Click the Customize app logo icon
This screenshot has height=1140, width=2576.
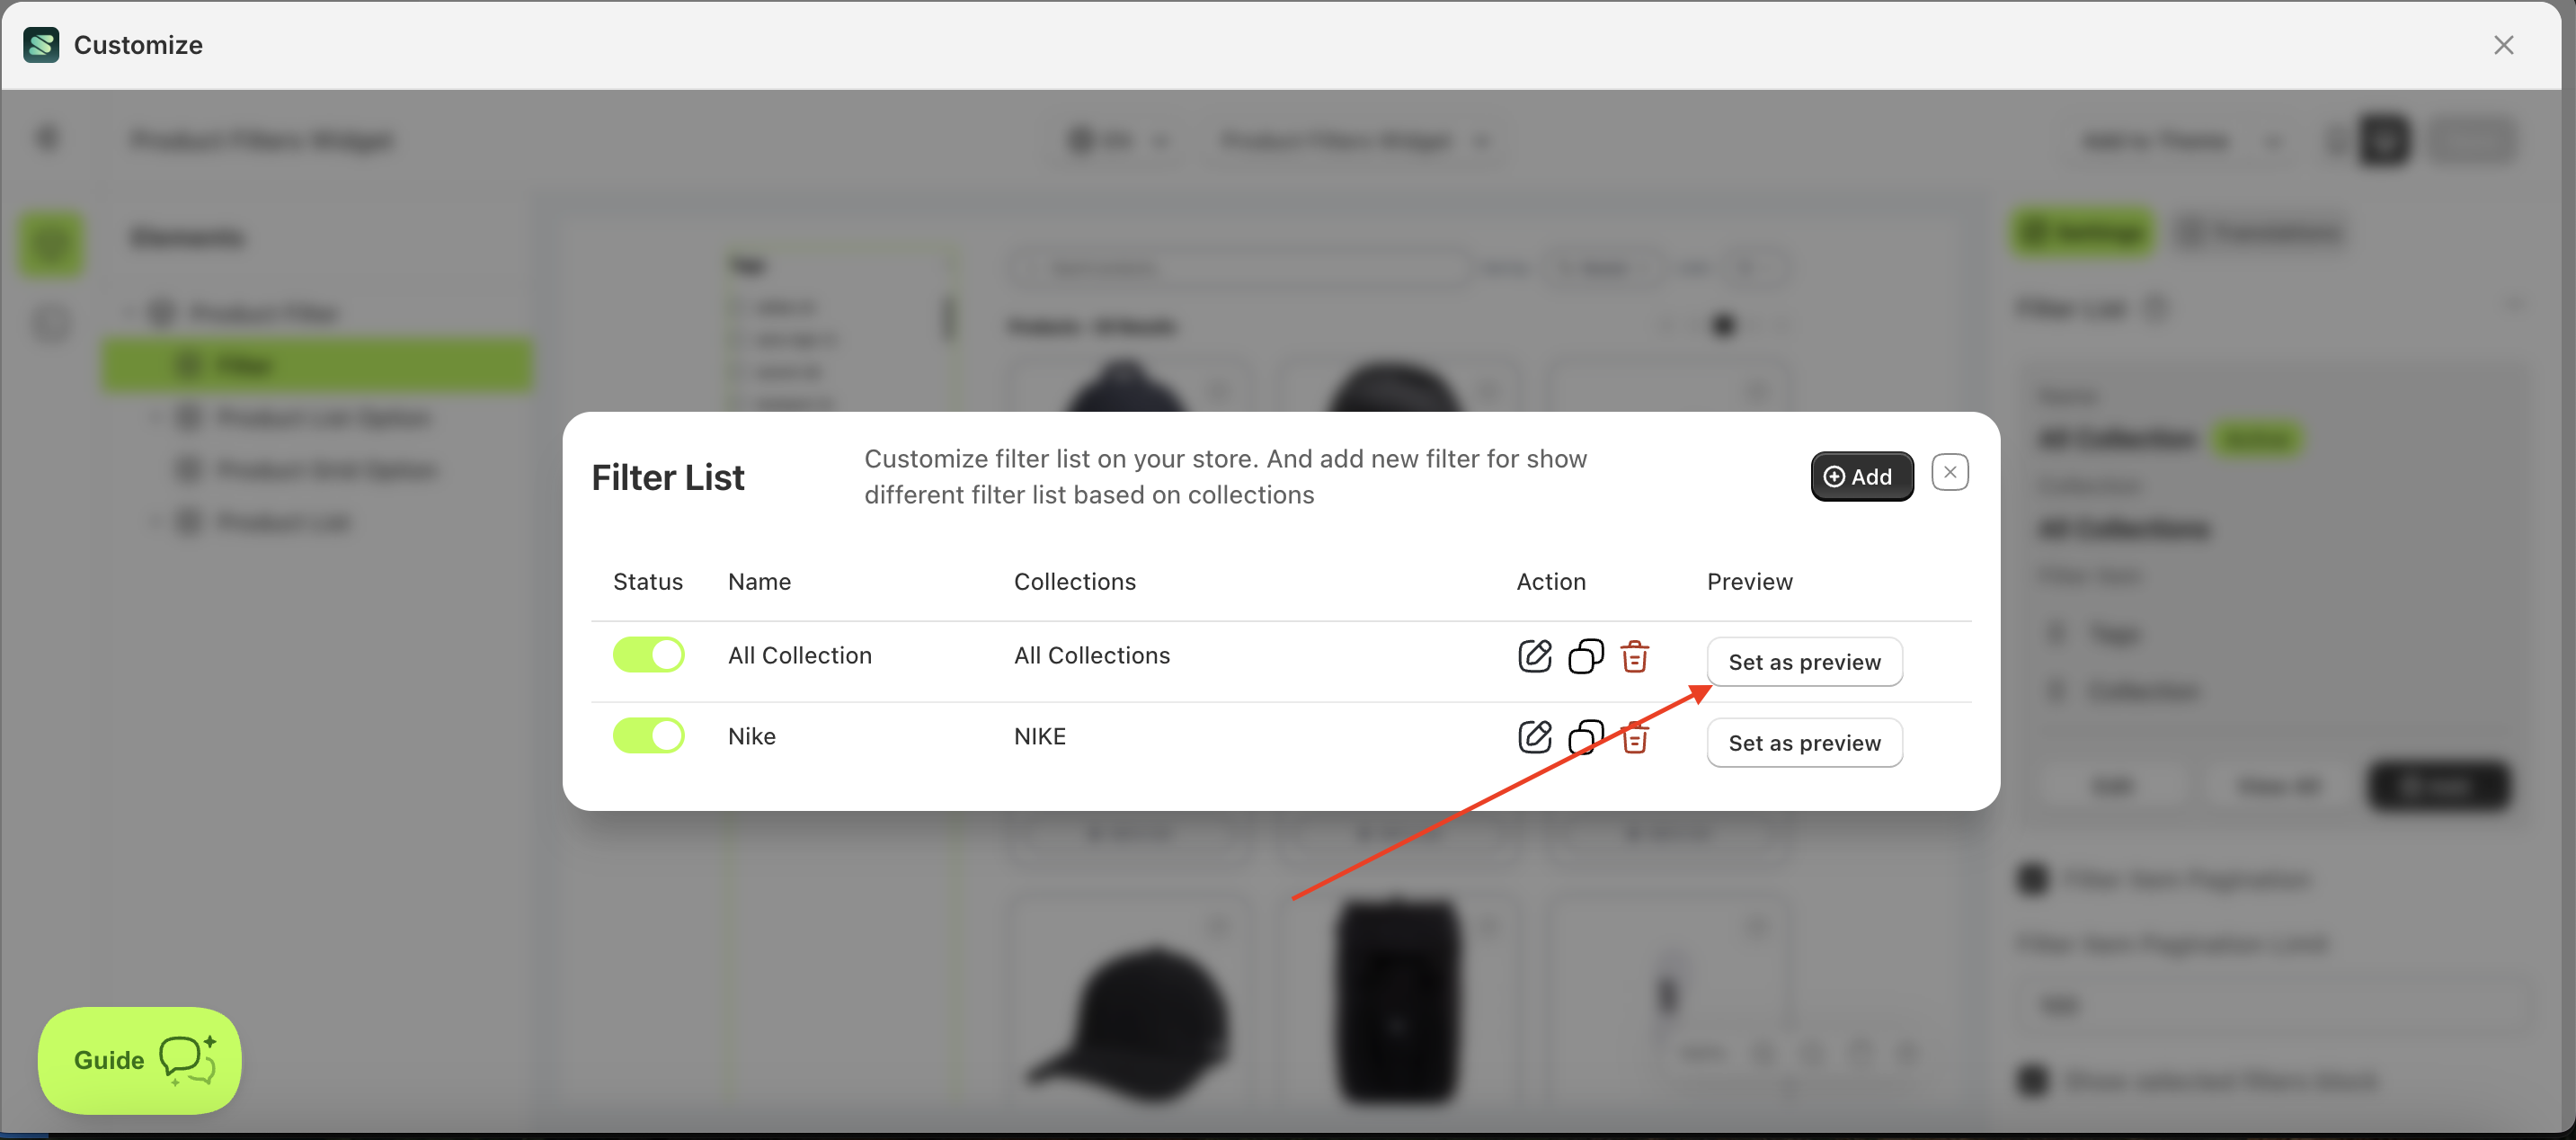(x=41, y=45)
